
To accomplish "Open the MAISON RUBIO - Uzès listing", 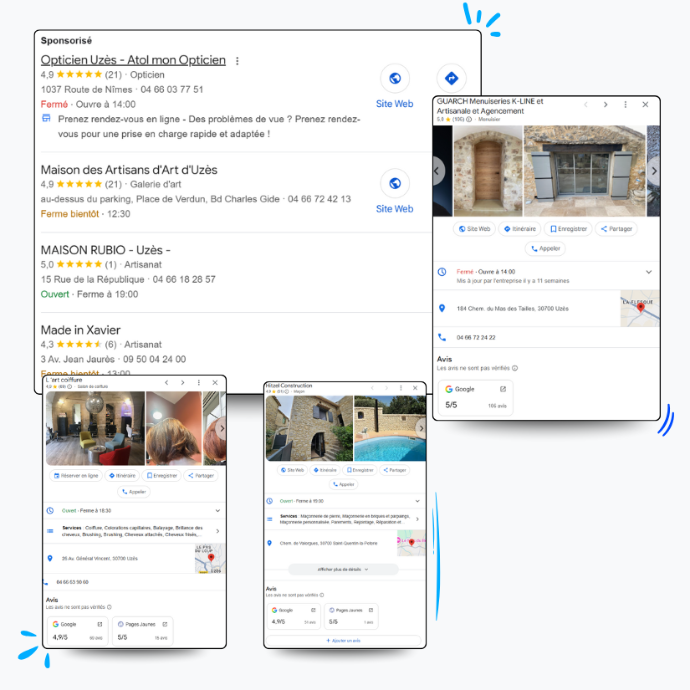I will pos(106,250).
